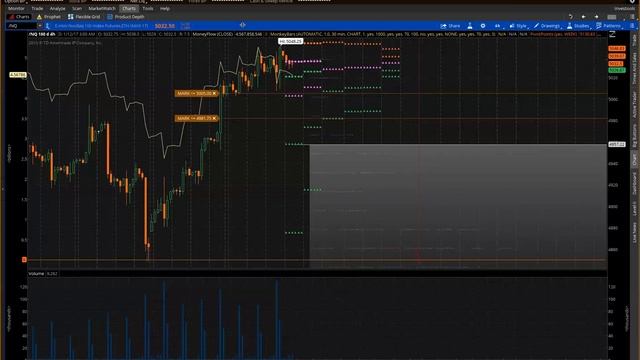Open the Trade menu tab
Screen dimensions: 640x360
(37, 9)
